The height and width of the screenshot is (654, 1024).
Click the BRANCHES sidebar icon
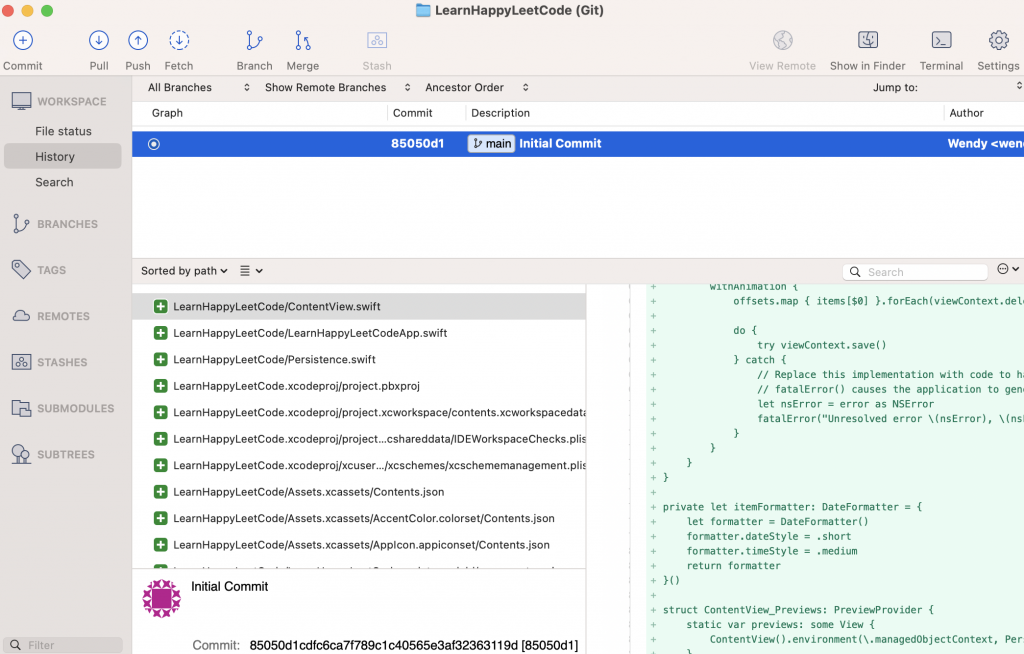click(x=21, y=224)
